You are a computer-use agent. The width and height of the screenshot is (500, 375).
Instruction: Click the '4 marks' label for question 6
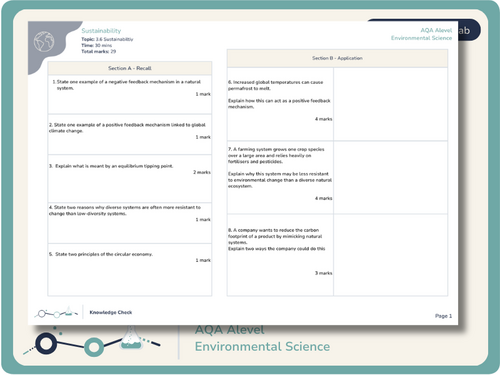(x=323, y=119)
